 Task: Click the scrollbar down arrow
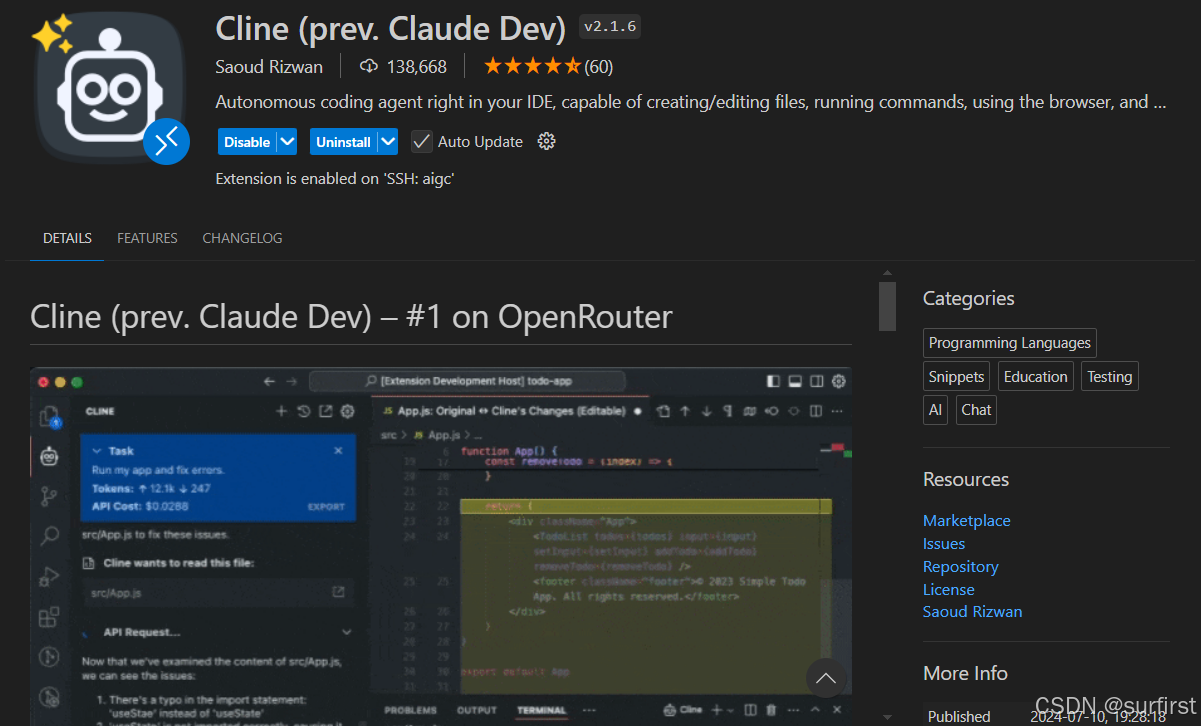(887, 717)
